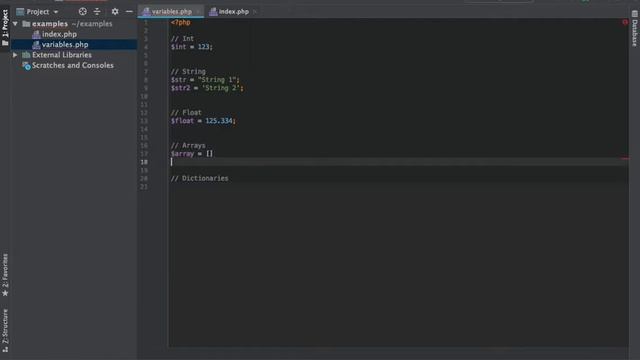The width and height of the screenshot is (640, 360).
Task: Click the locate/scroll from source icon
Action: point(82,12)
